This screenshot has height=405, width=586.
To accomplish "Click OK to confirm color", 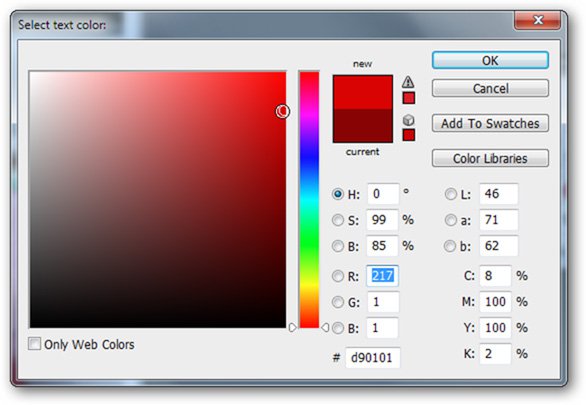I will click(490, 61).
